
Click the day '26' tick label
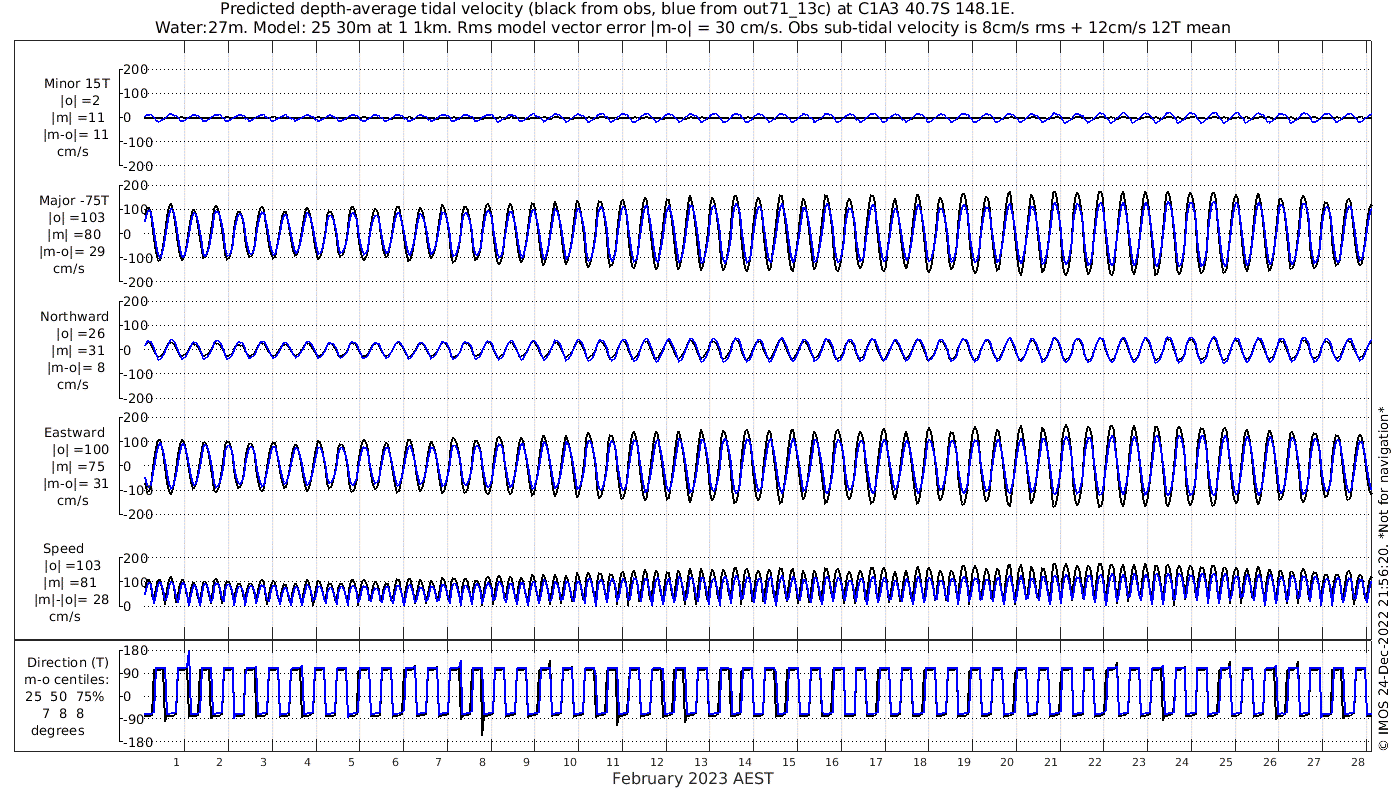tap(1270, 762)
